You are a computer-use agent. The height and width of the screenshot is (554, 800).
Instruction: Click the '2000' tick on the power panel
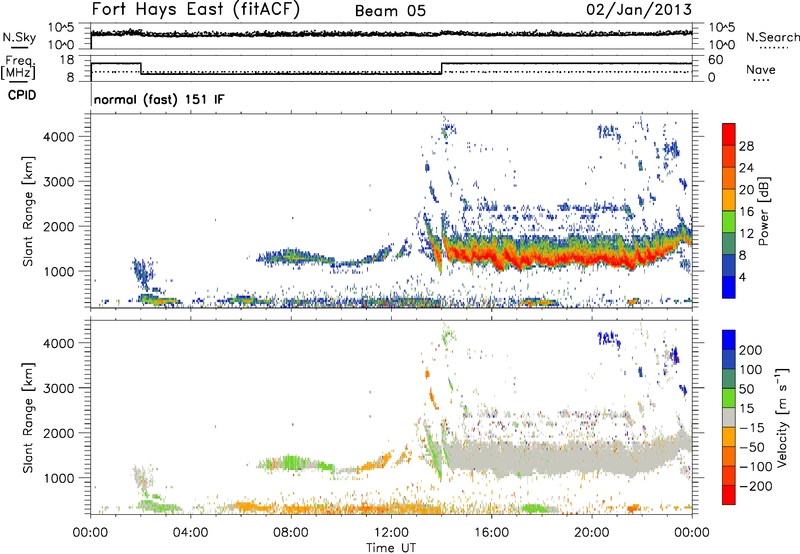pos(59,226)
